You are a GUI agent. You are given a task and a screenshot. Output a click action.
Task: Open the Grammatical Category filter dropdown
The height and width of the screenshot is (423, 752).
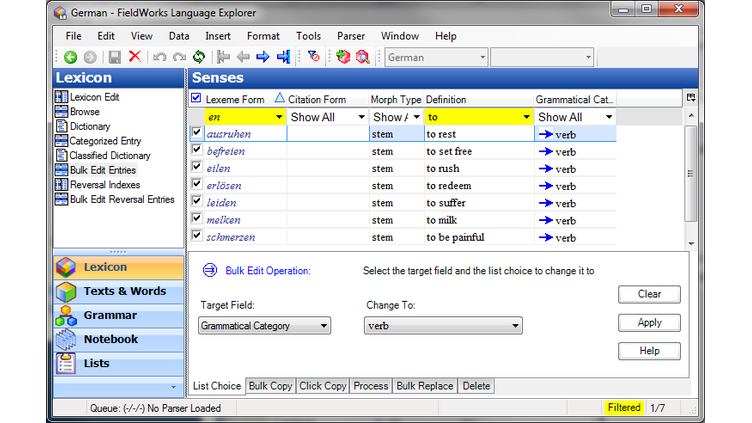pyautogui.click(x=609, y=117)
